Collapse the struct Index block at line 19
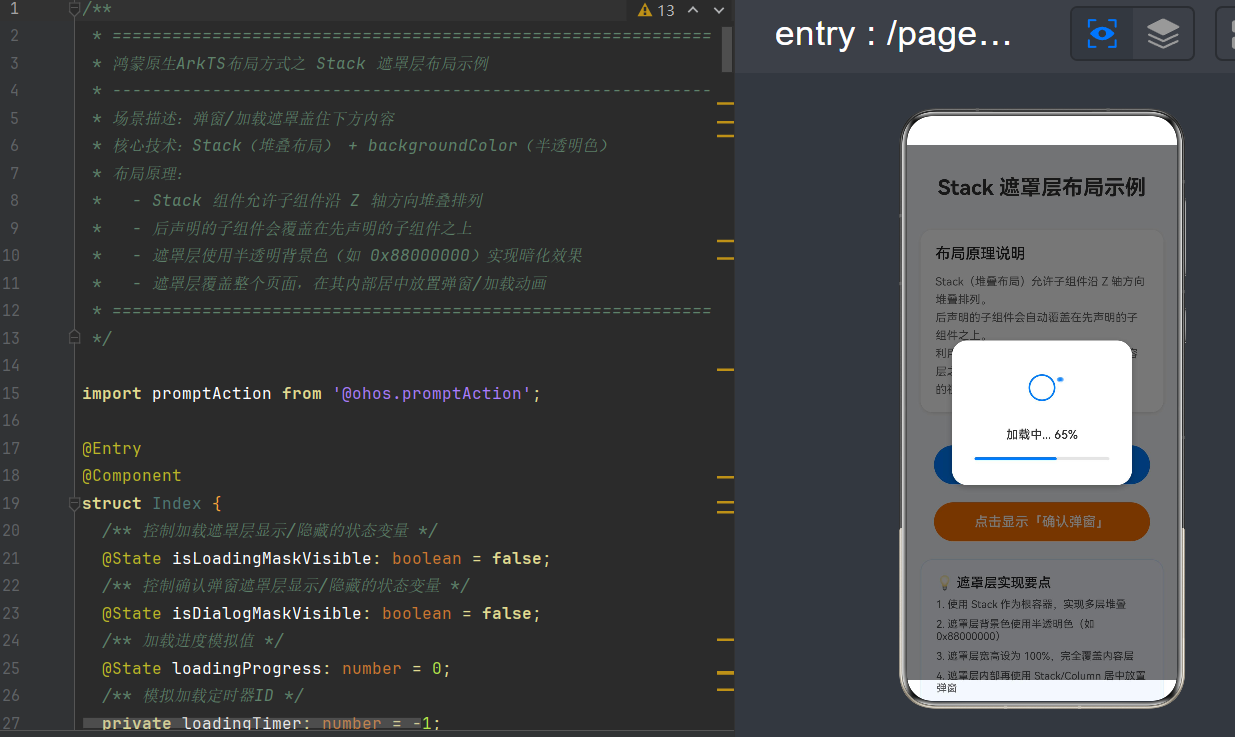This screenshot has height=737, width=1235. (74, 503)
